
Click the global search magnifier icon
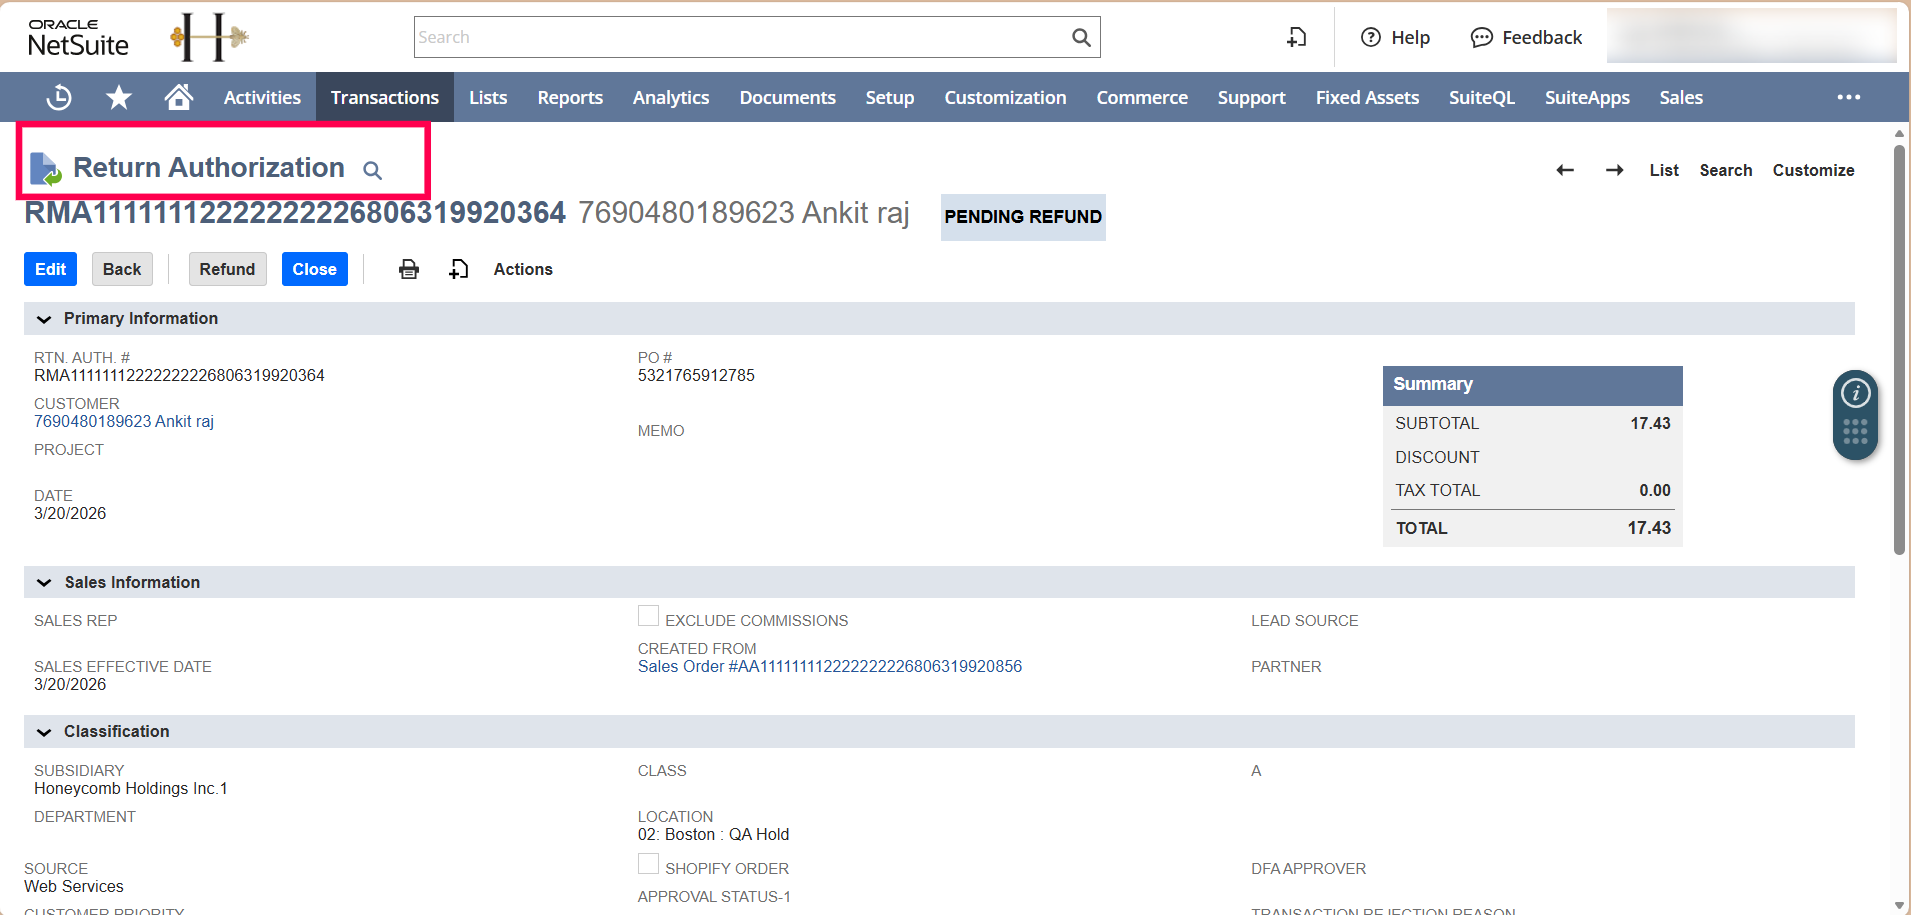[x=1081, y=37]
